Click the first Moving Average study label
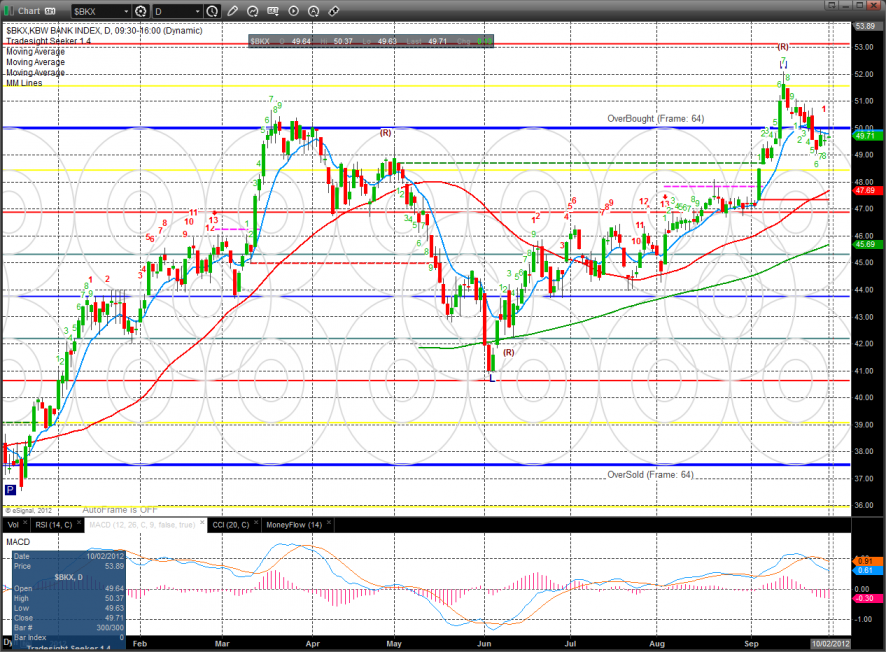Screen dimensions: 886x652 coord(36,51)
